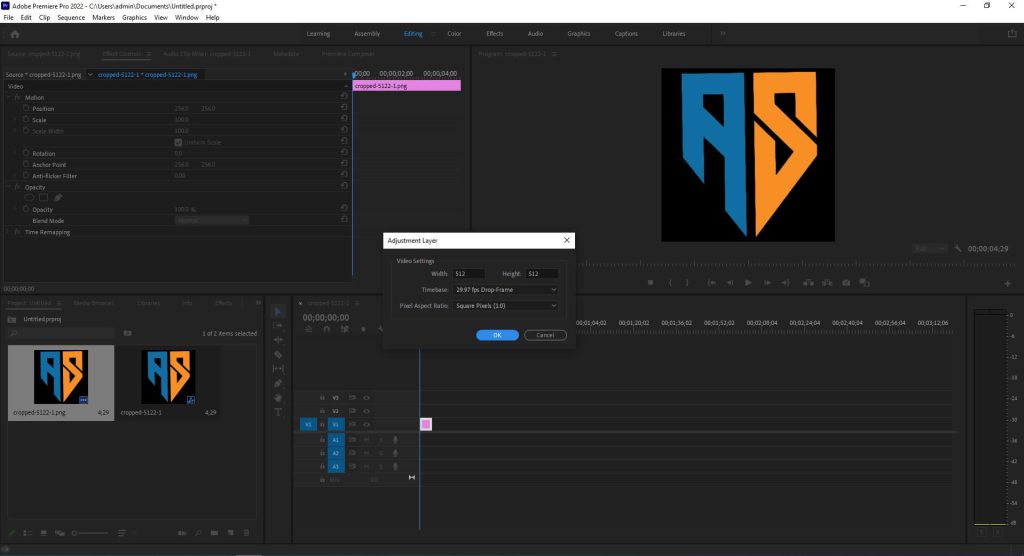Select the Pen tool in the tools panel
Screen dimensions: 1024x556
pos(278,383)
